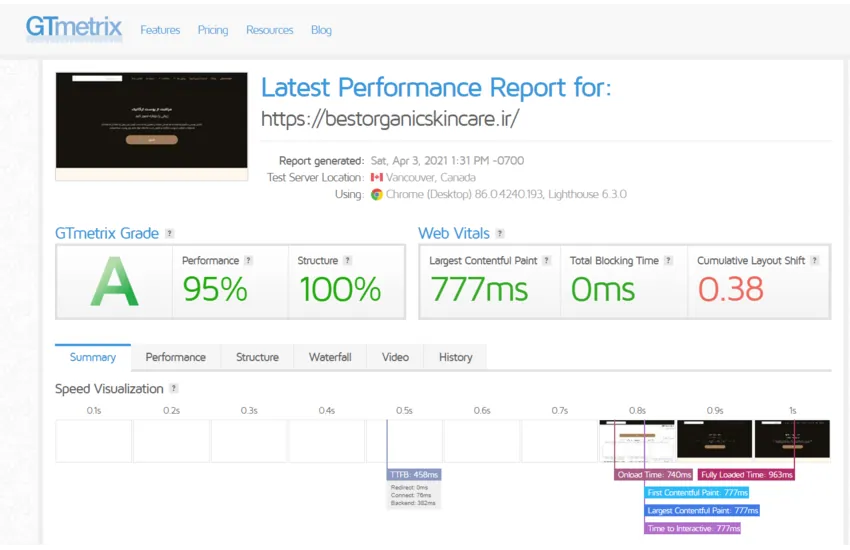Switch to the Performance tab

coord(175,357)
